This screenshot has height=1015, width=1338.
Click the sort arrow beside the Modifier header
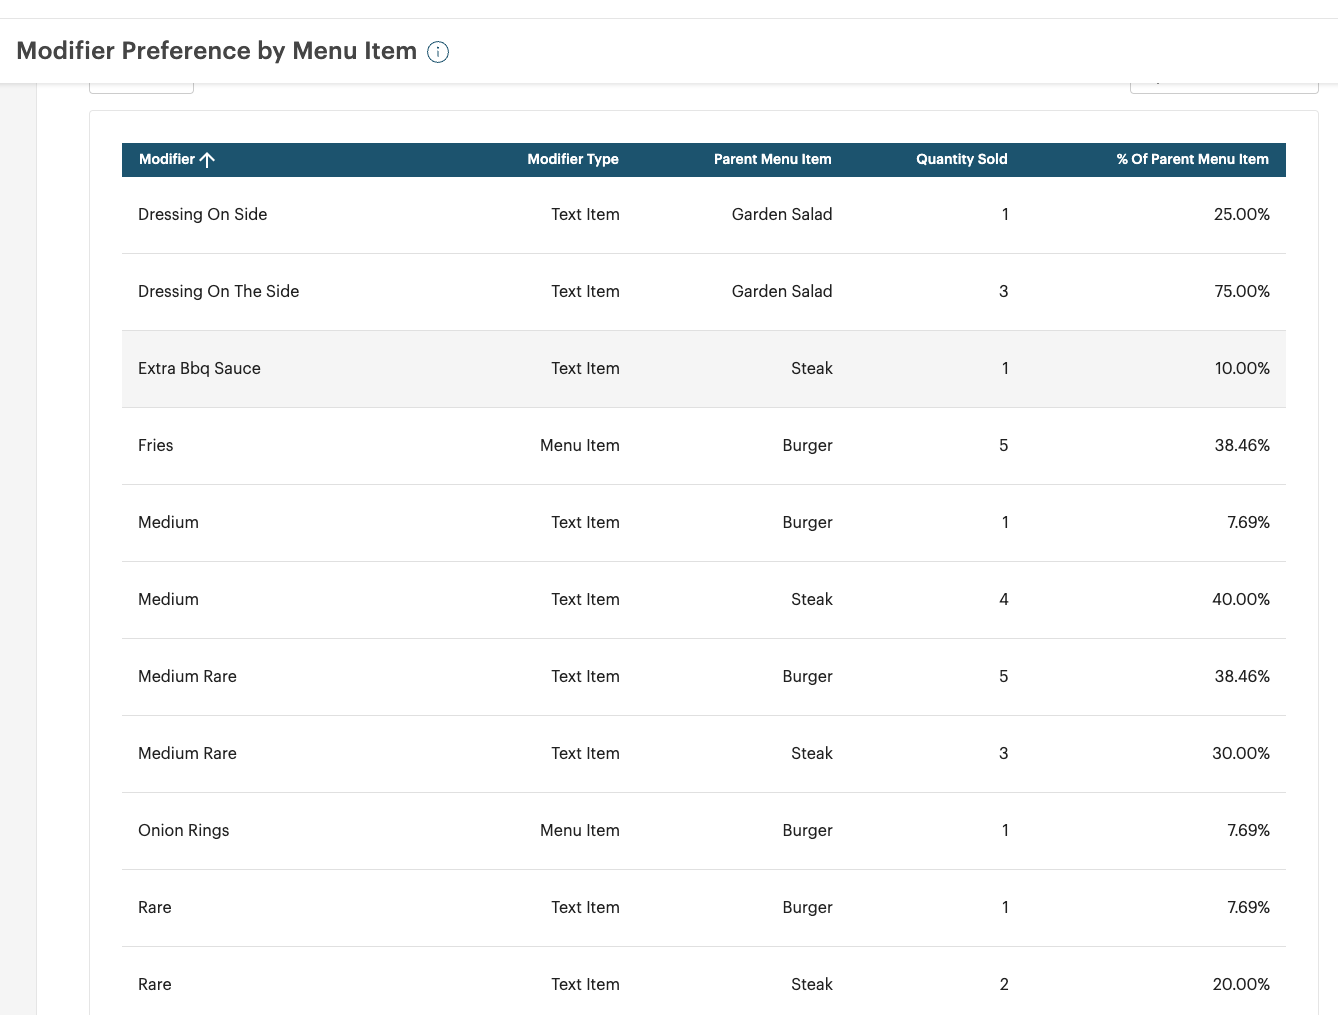[207, 160]
